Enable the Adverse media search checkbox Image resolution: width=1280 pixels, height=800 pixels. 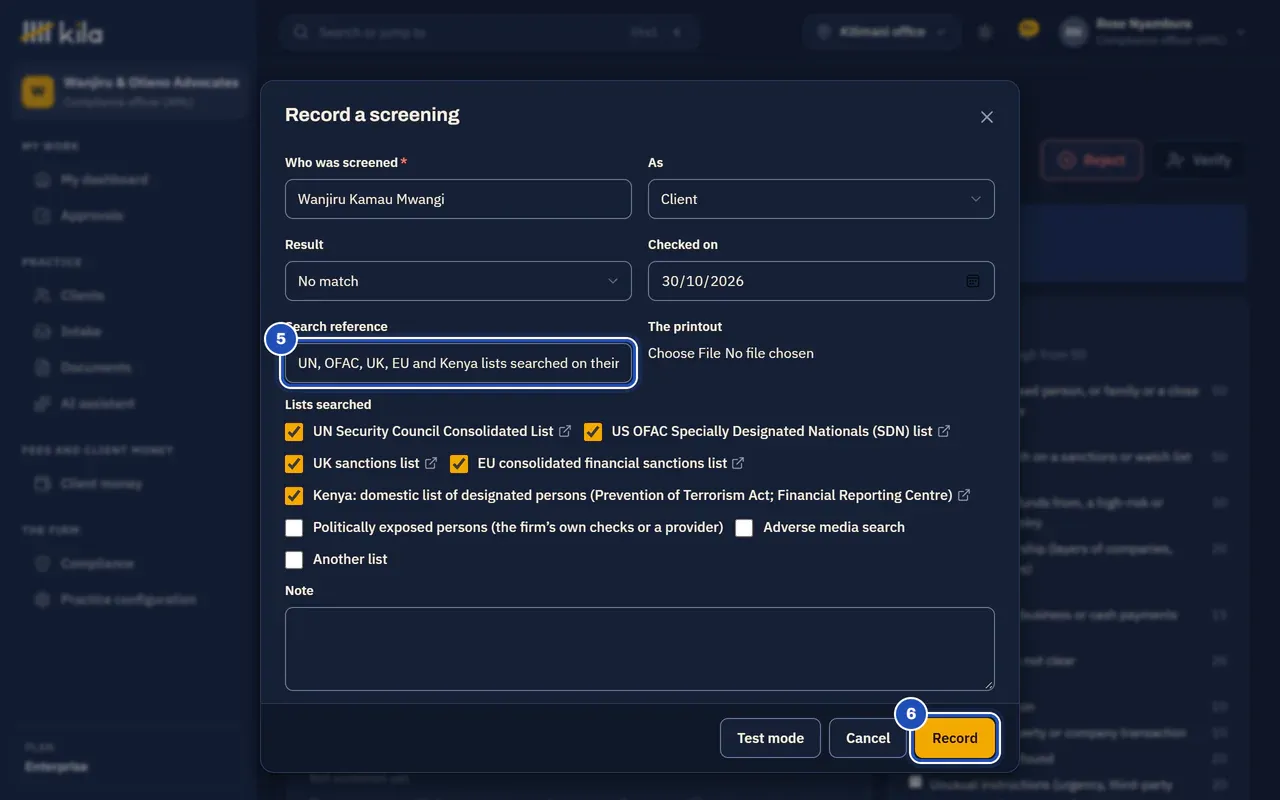point(744,528)
